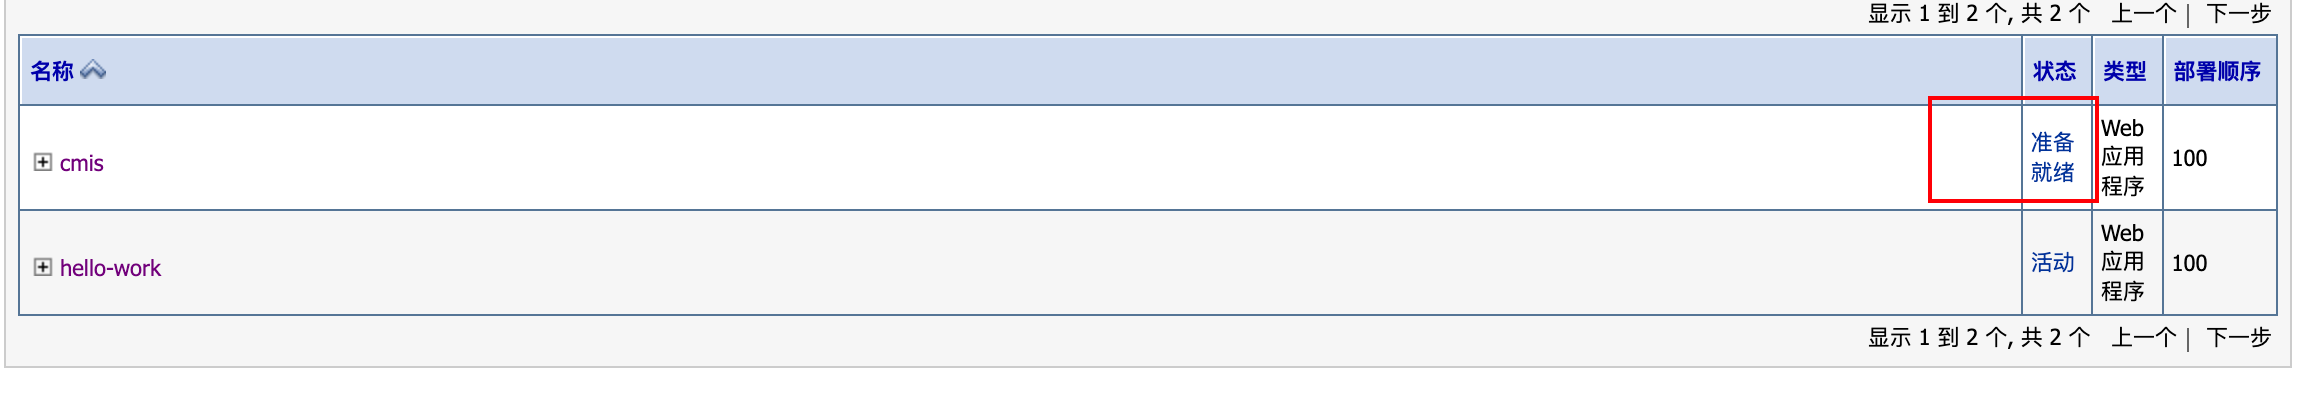Screen dimensions: 2298x404
Task: Open the cmis deployment link
Action: click(81, 163)
